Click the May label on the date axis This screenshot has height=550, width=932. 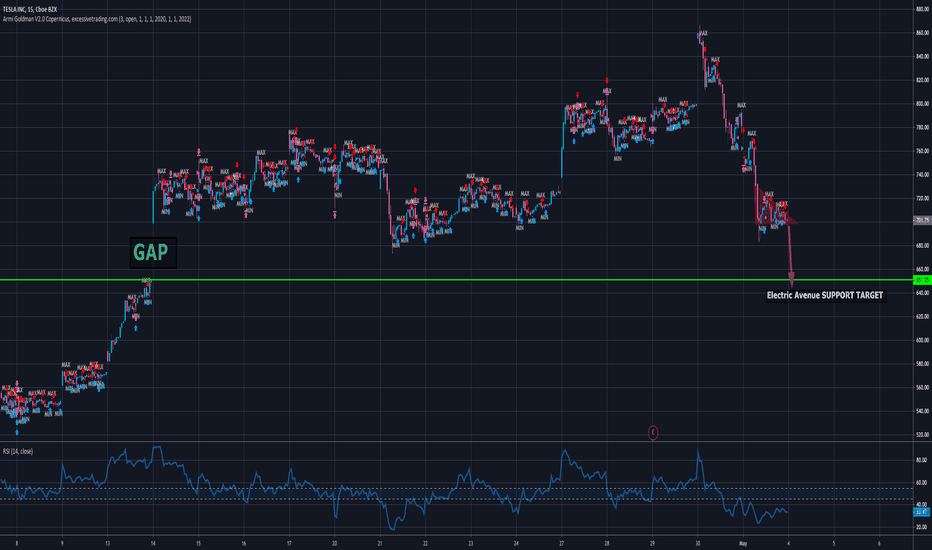(x=742, y=543)
